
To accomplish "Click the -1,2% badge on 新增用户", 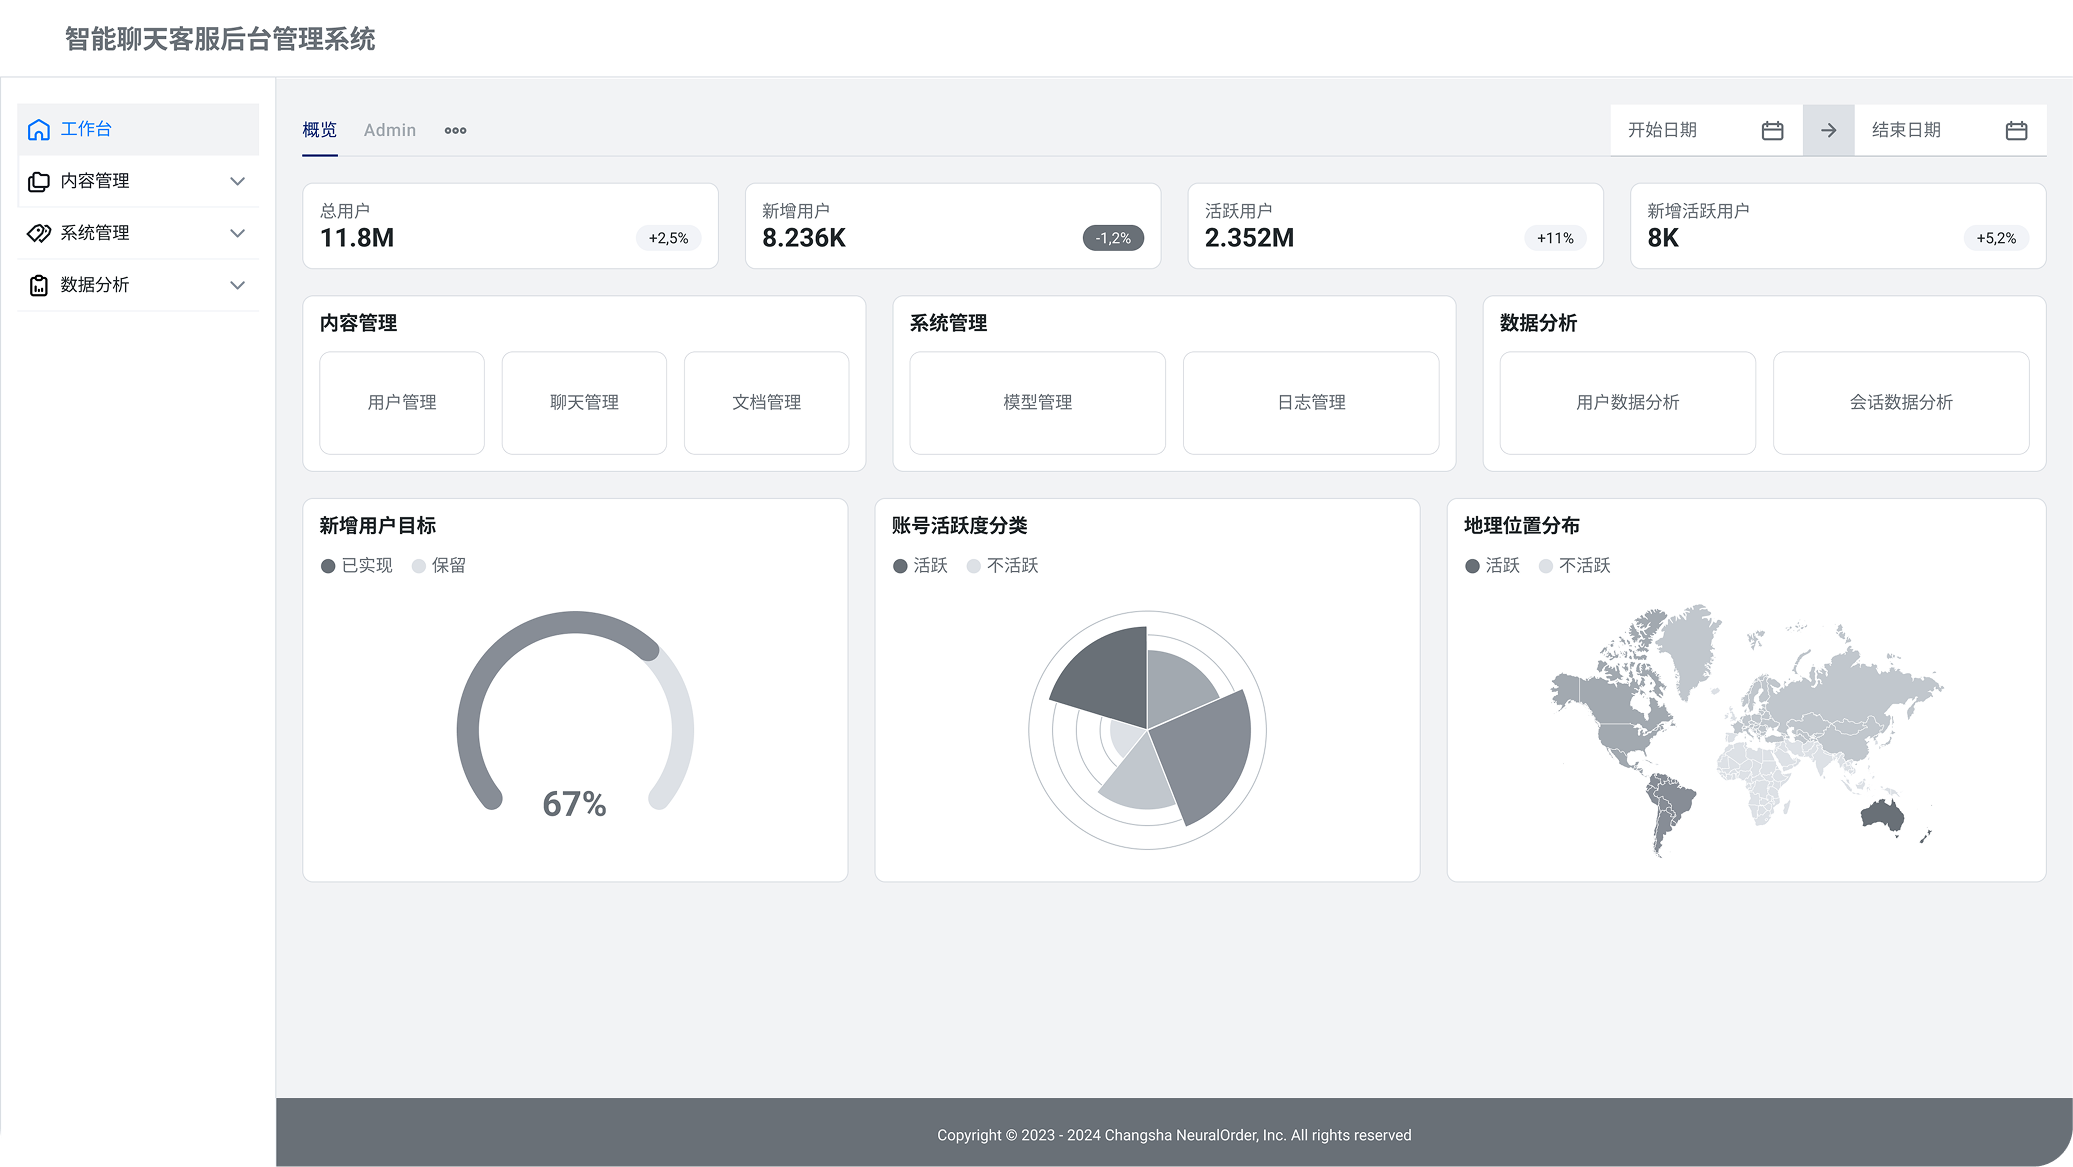I will 1113,238.
